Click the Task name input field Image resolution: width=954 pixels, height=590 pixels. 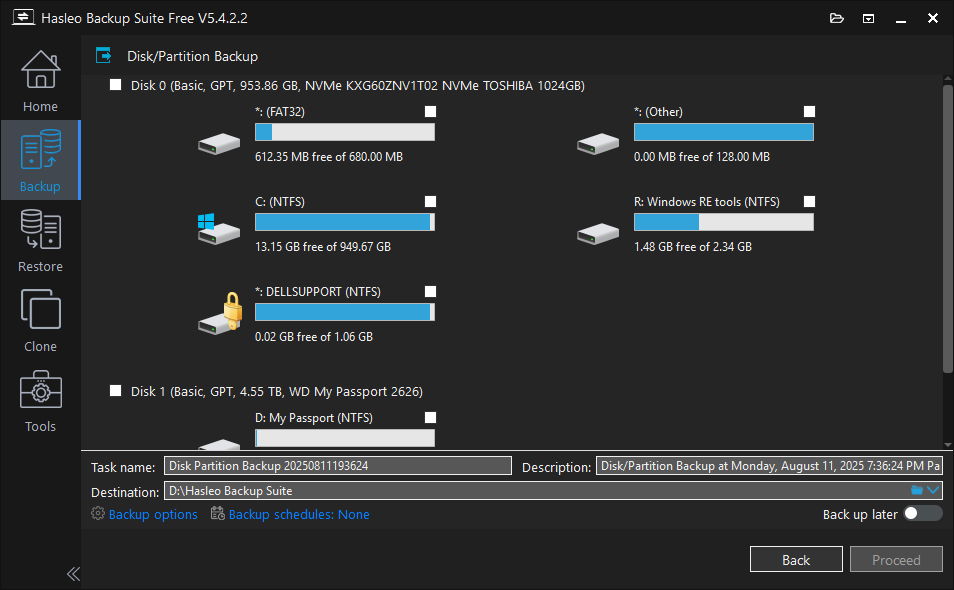(x=338, y=466)
